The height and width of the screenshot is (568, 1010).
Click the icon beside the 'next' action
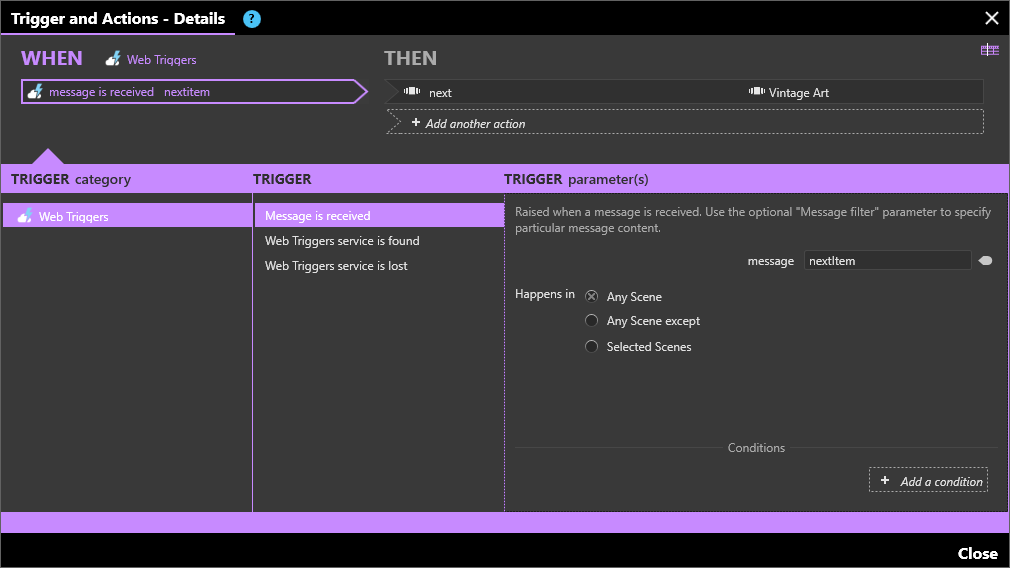coord(412,92)
